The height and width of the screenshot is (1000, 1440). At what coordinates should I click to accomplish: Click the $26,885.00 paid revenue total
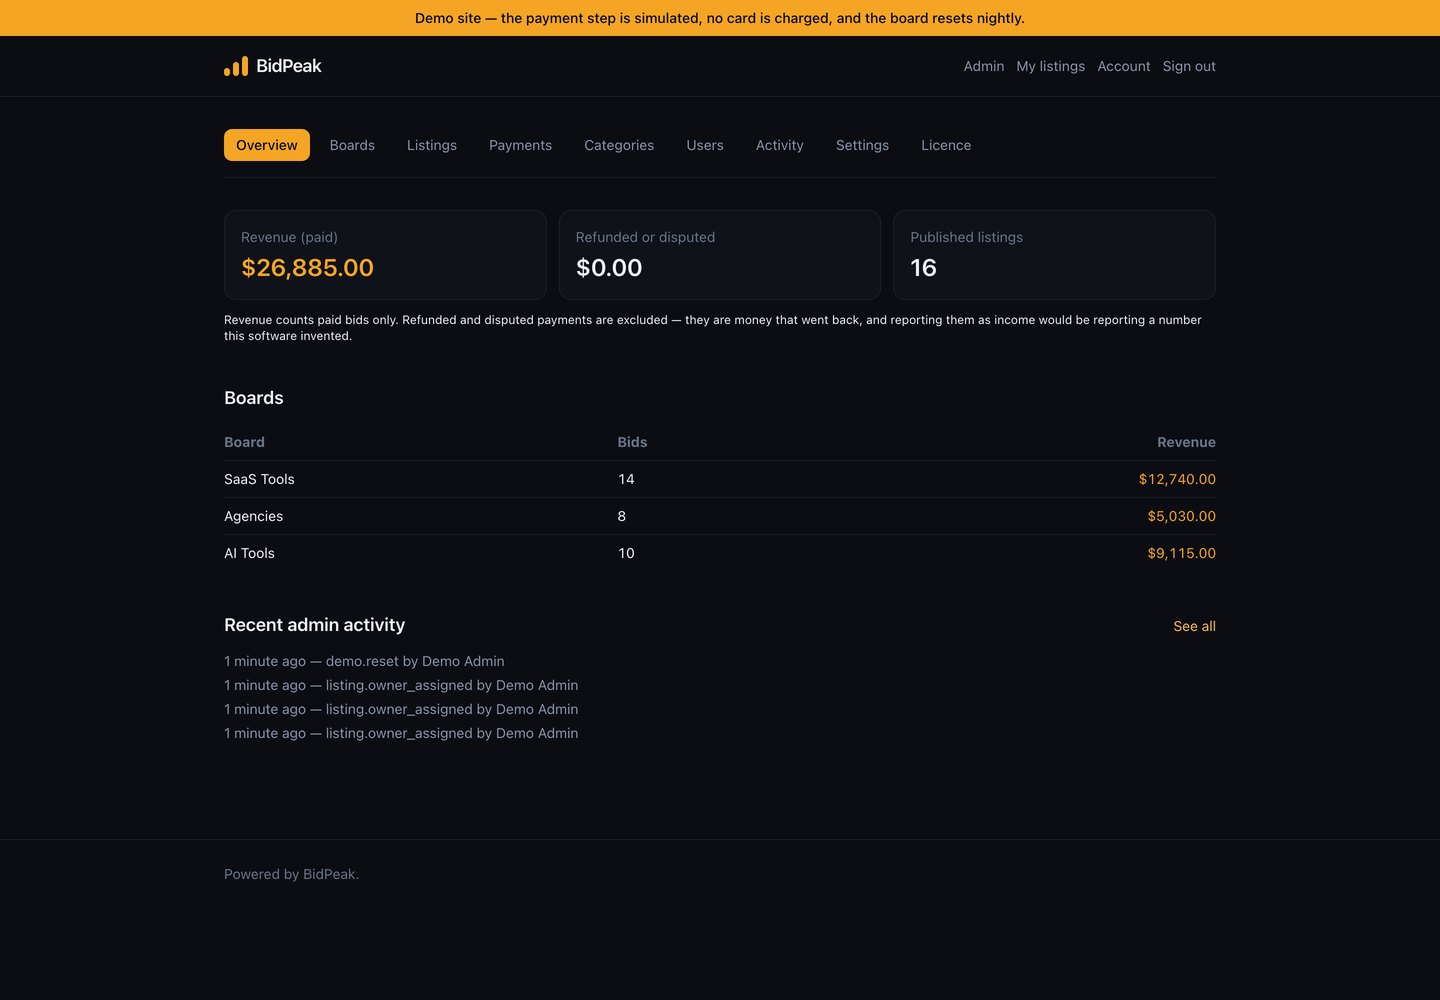(307, 268)
